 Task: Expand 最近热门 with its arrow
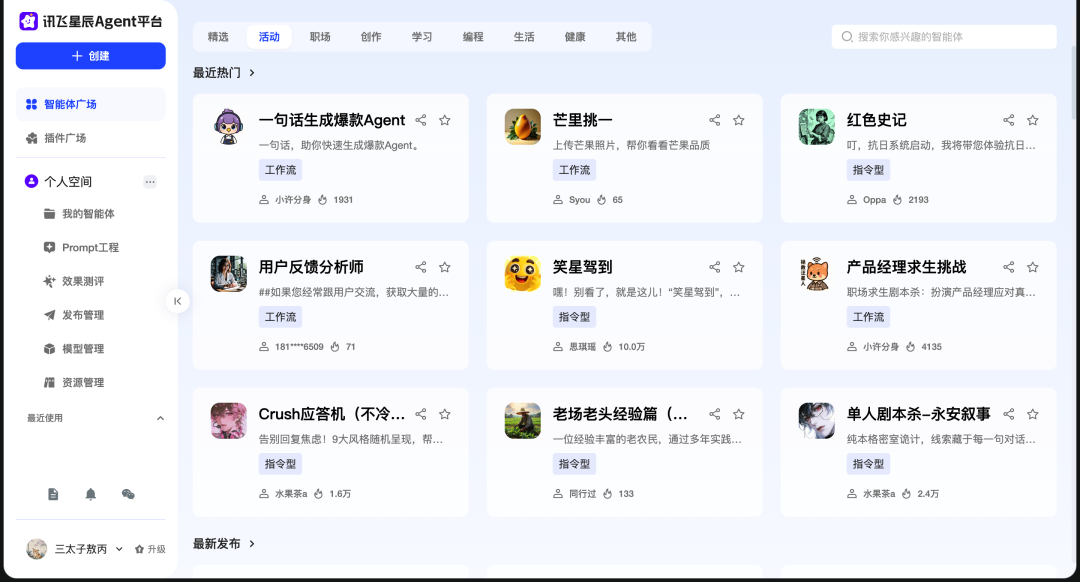253,72
